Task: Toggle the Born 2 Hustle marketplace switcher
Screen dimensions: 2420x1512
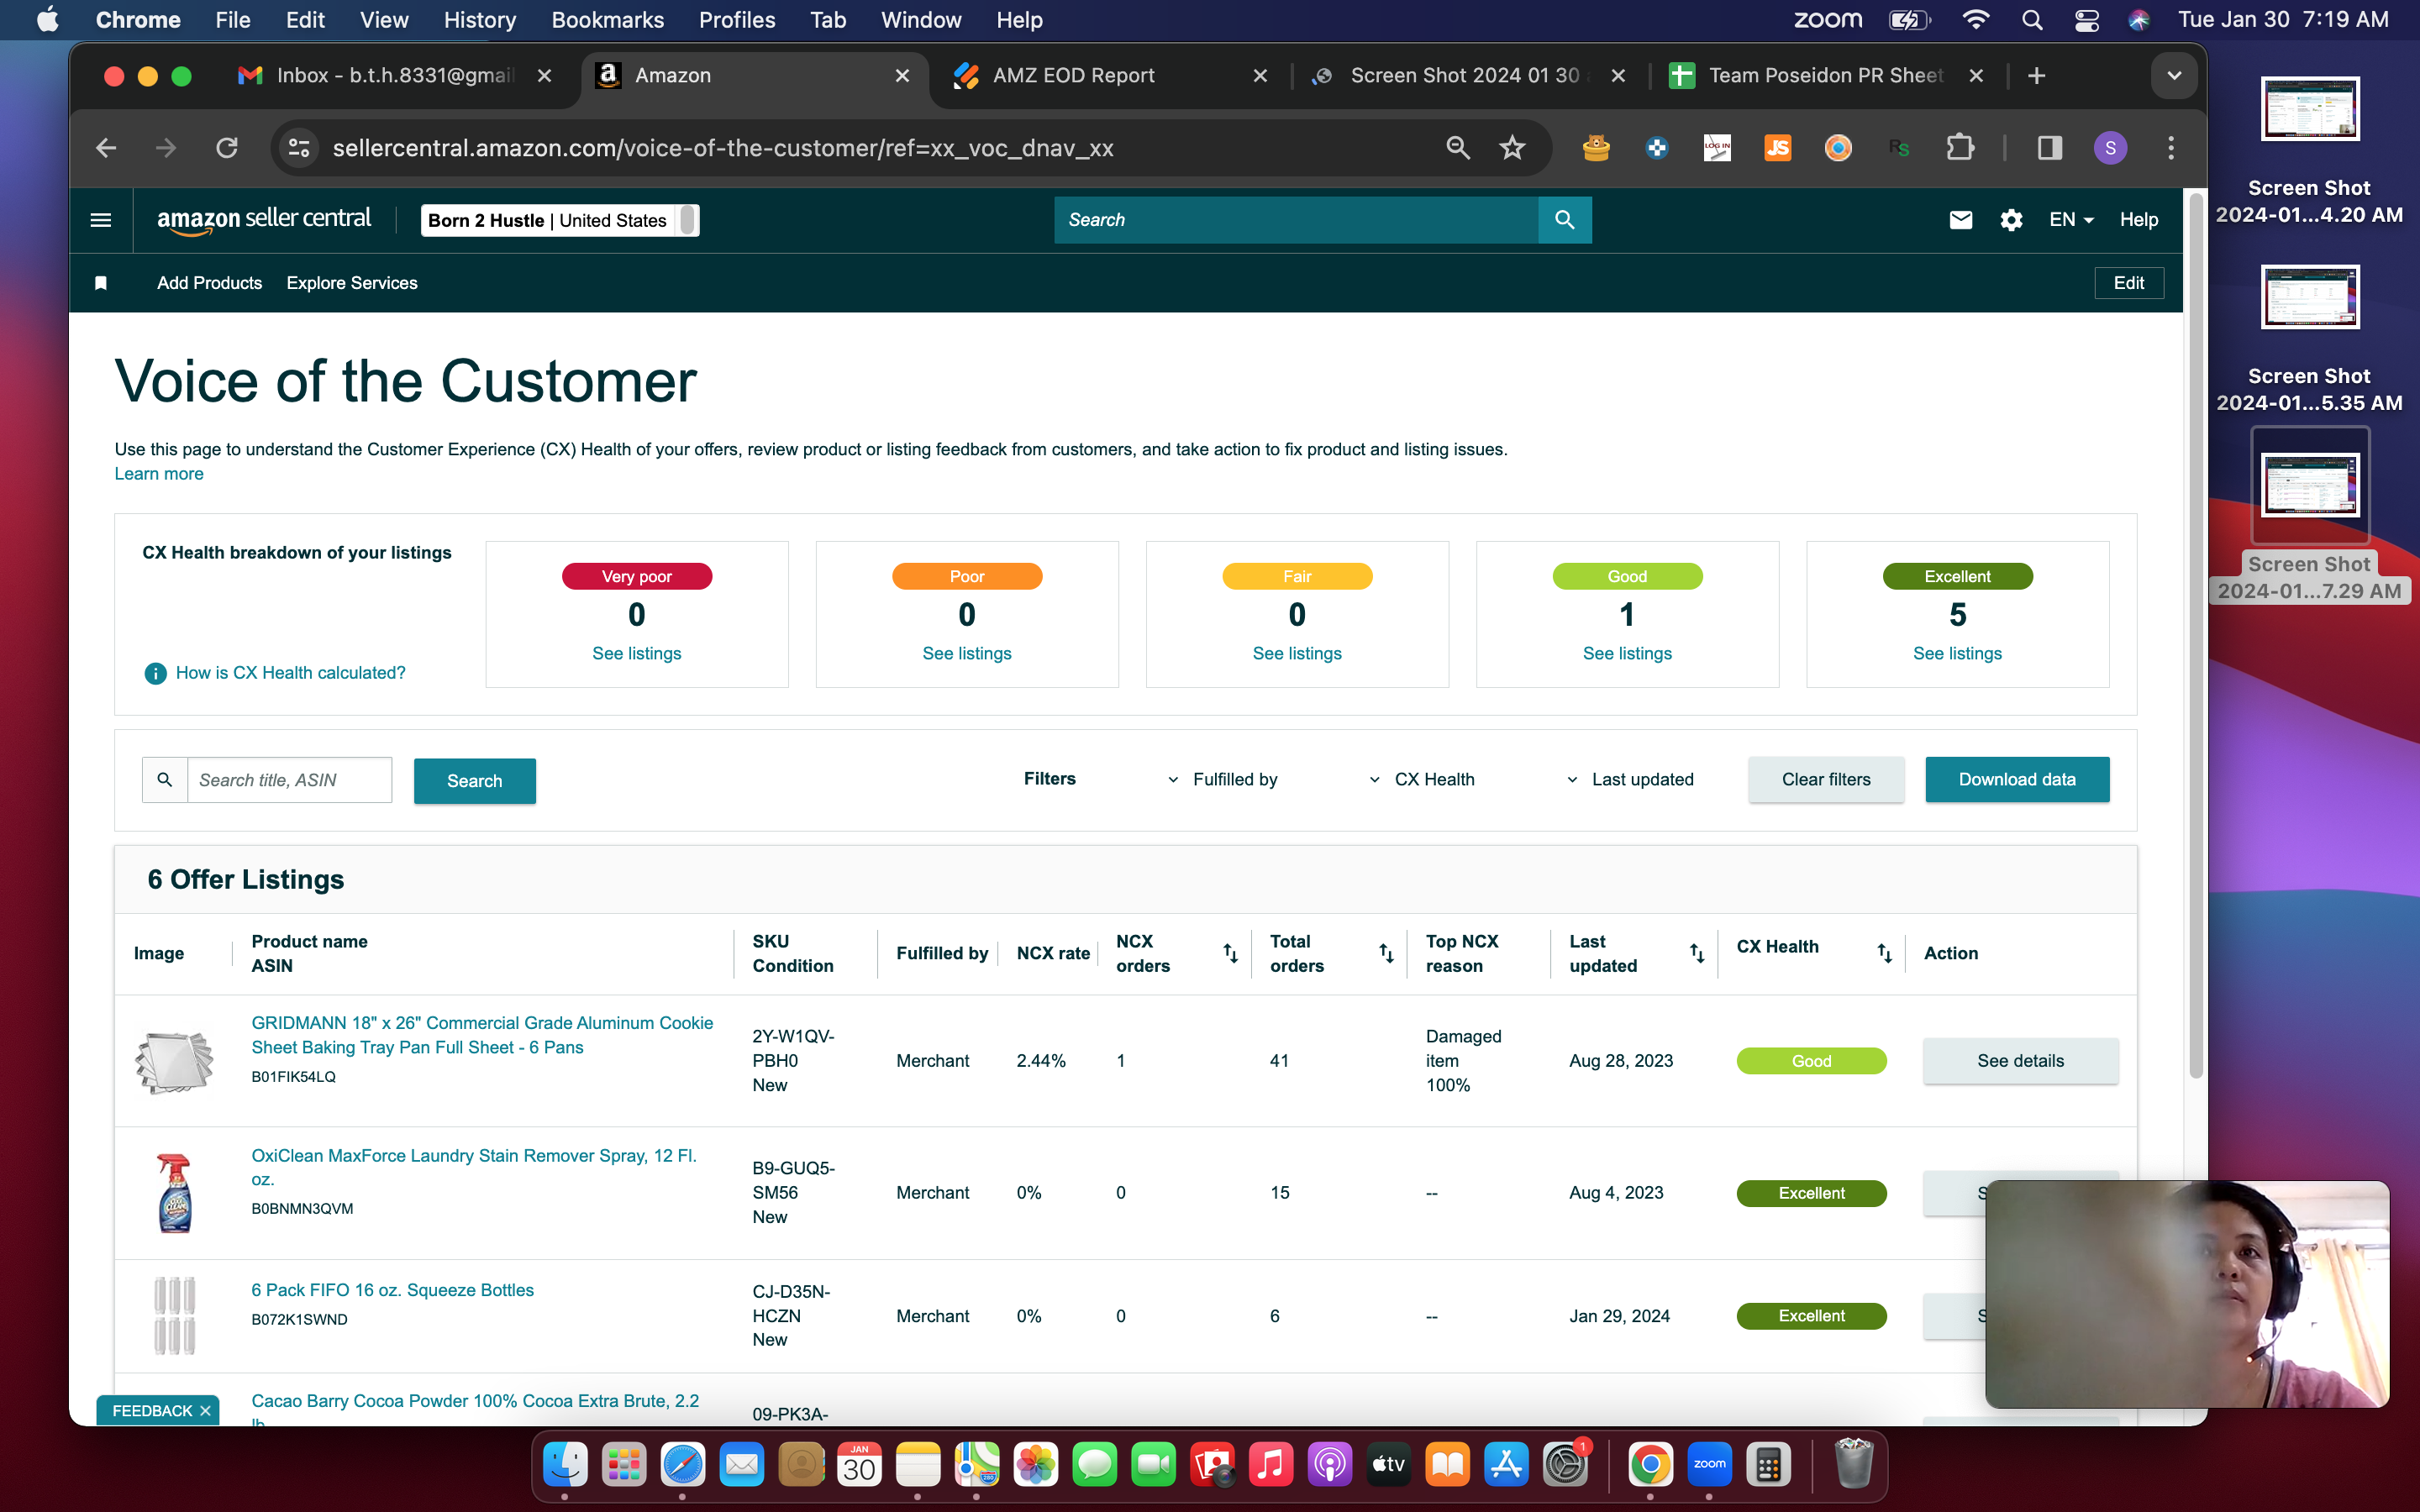Action: point(560,220)
